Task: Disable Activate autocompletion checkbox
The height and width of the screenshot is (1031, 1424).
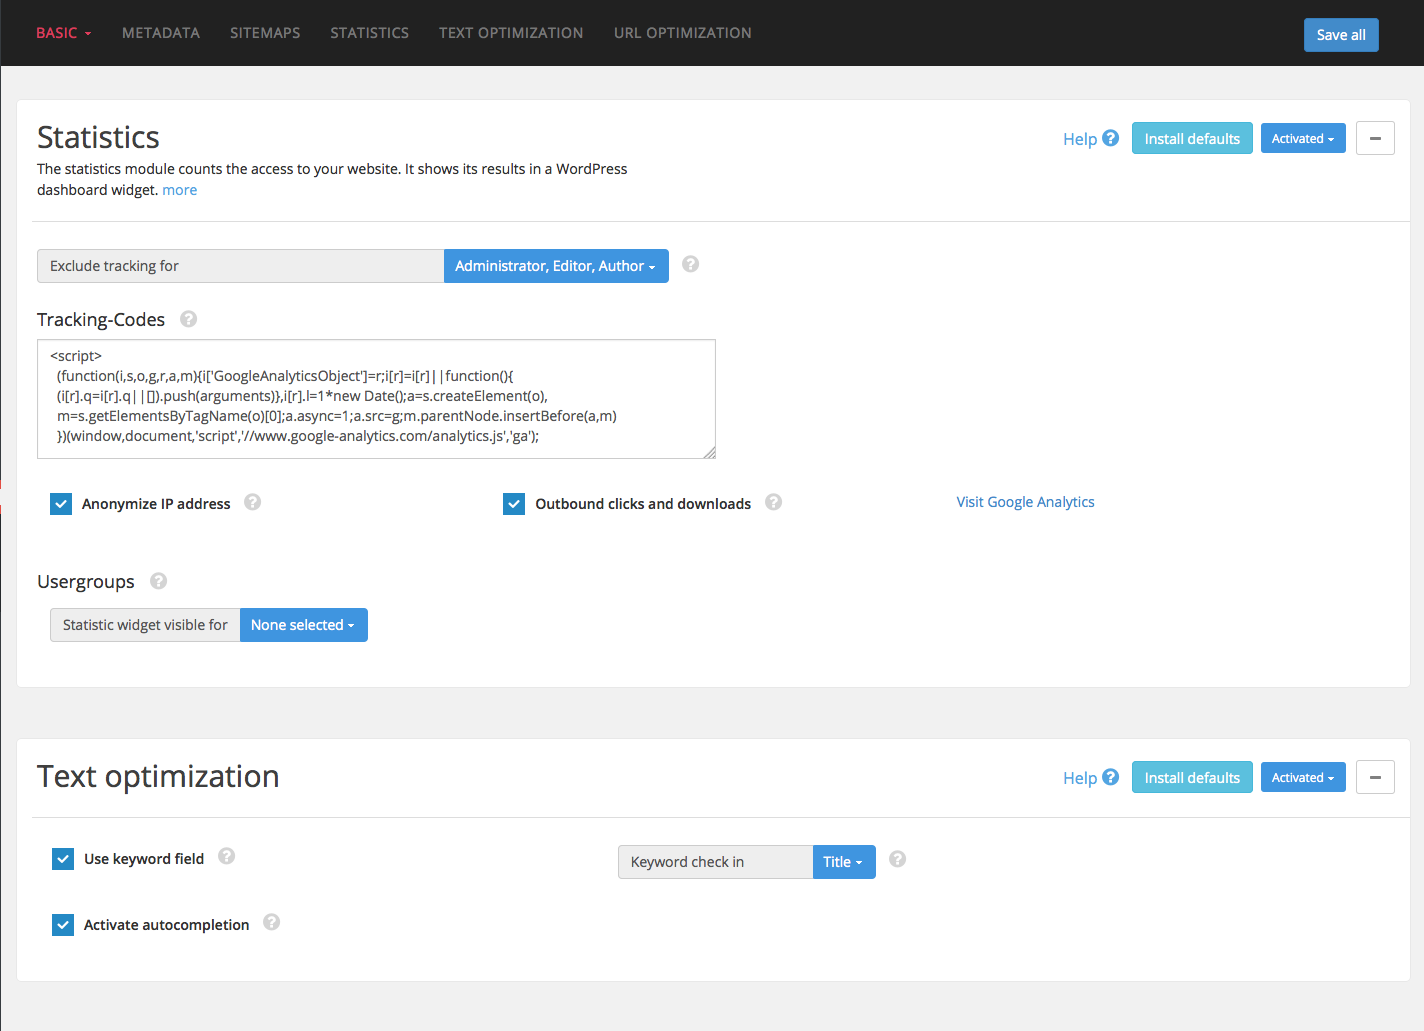Action: click(63, 925)
